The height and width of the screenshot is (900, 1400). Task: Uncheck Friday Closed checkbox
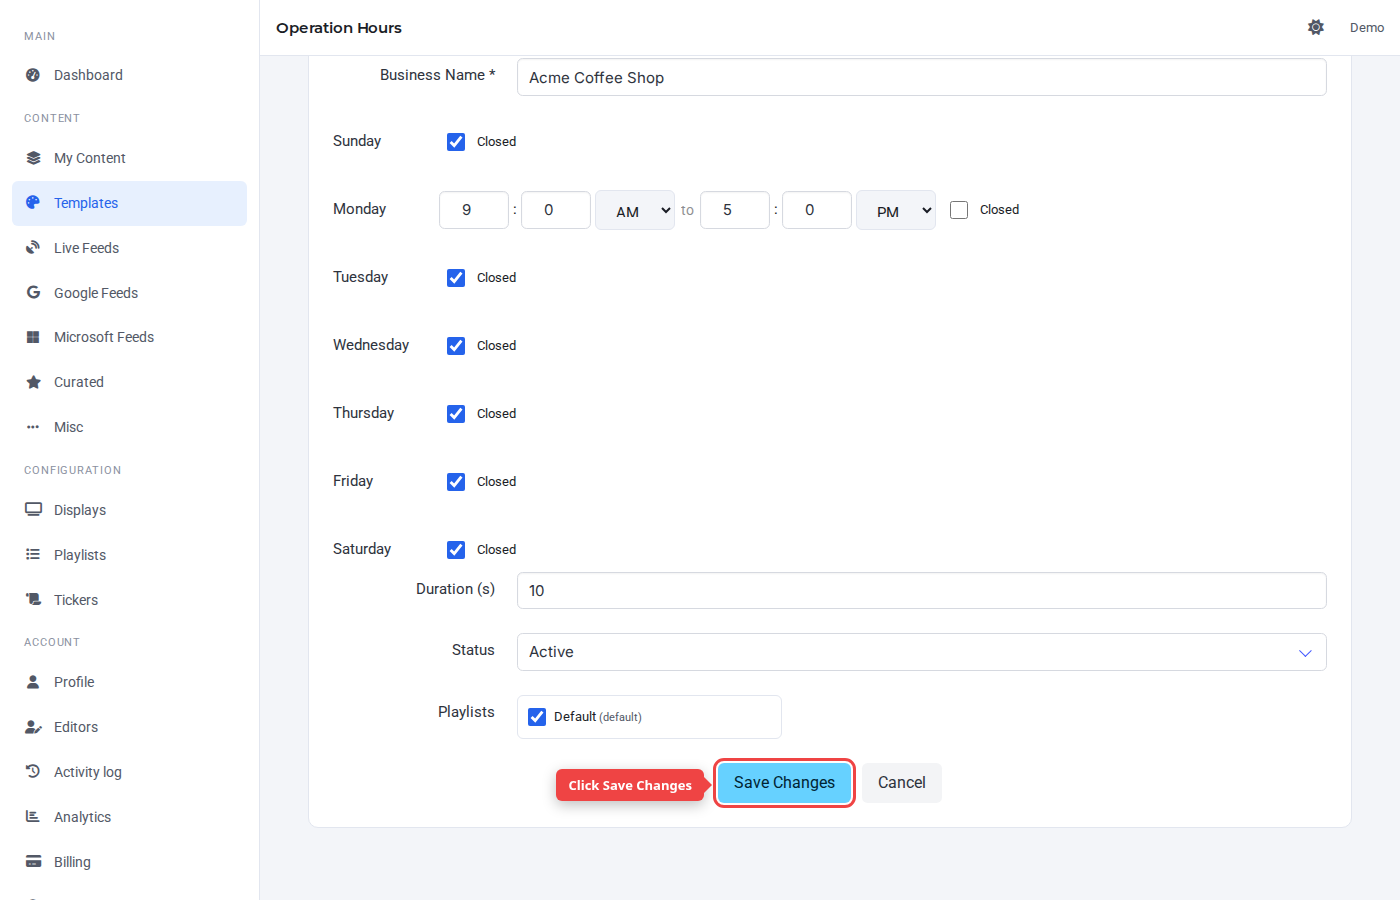456,482
